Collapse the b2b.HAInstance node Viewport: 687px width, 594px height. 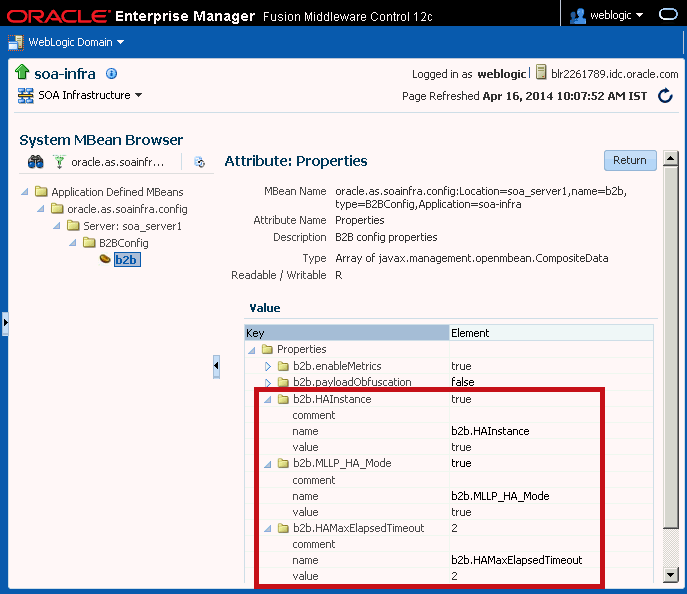pyautogui.click(x=268, y=399)
